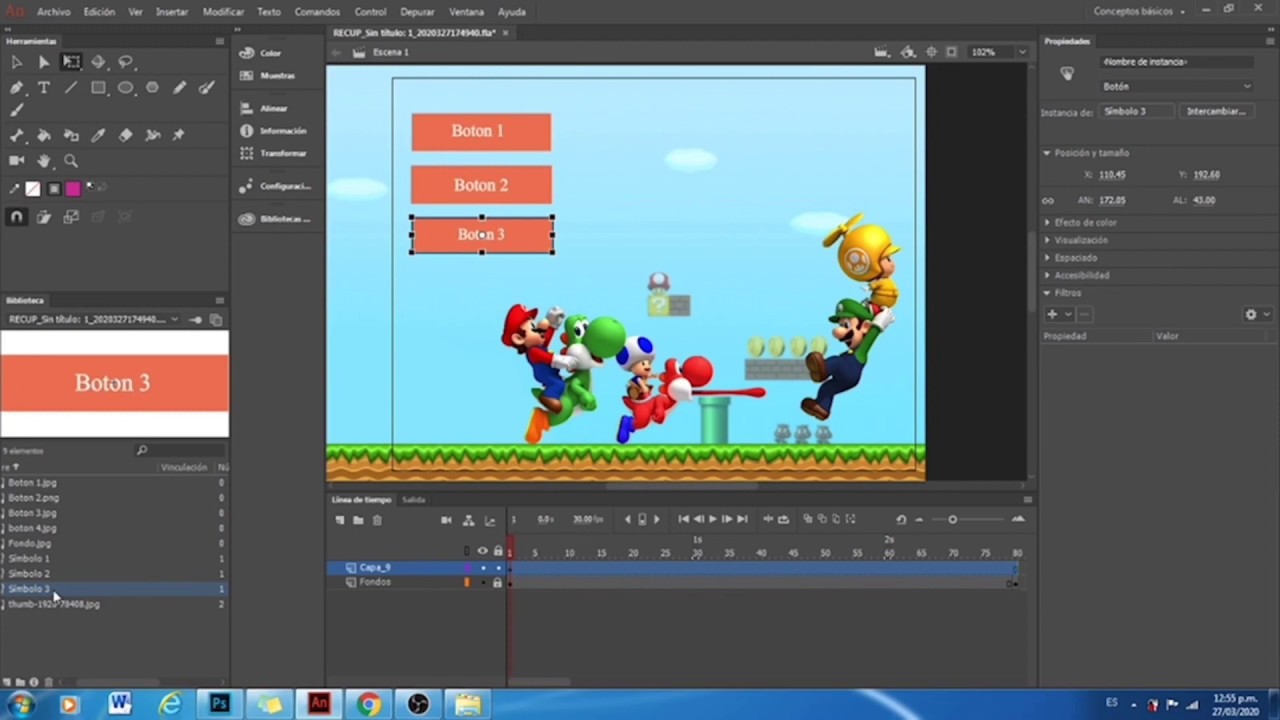The height and width of the screenshot is (720, 1280).
Task: Toggle lock dot for Capa_9 layer
Action: coord(498,568)
